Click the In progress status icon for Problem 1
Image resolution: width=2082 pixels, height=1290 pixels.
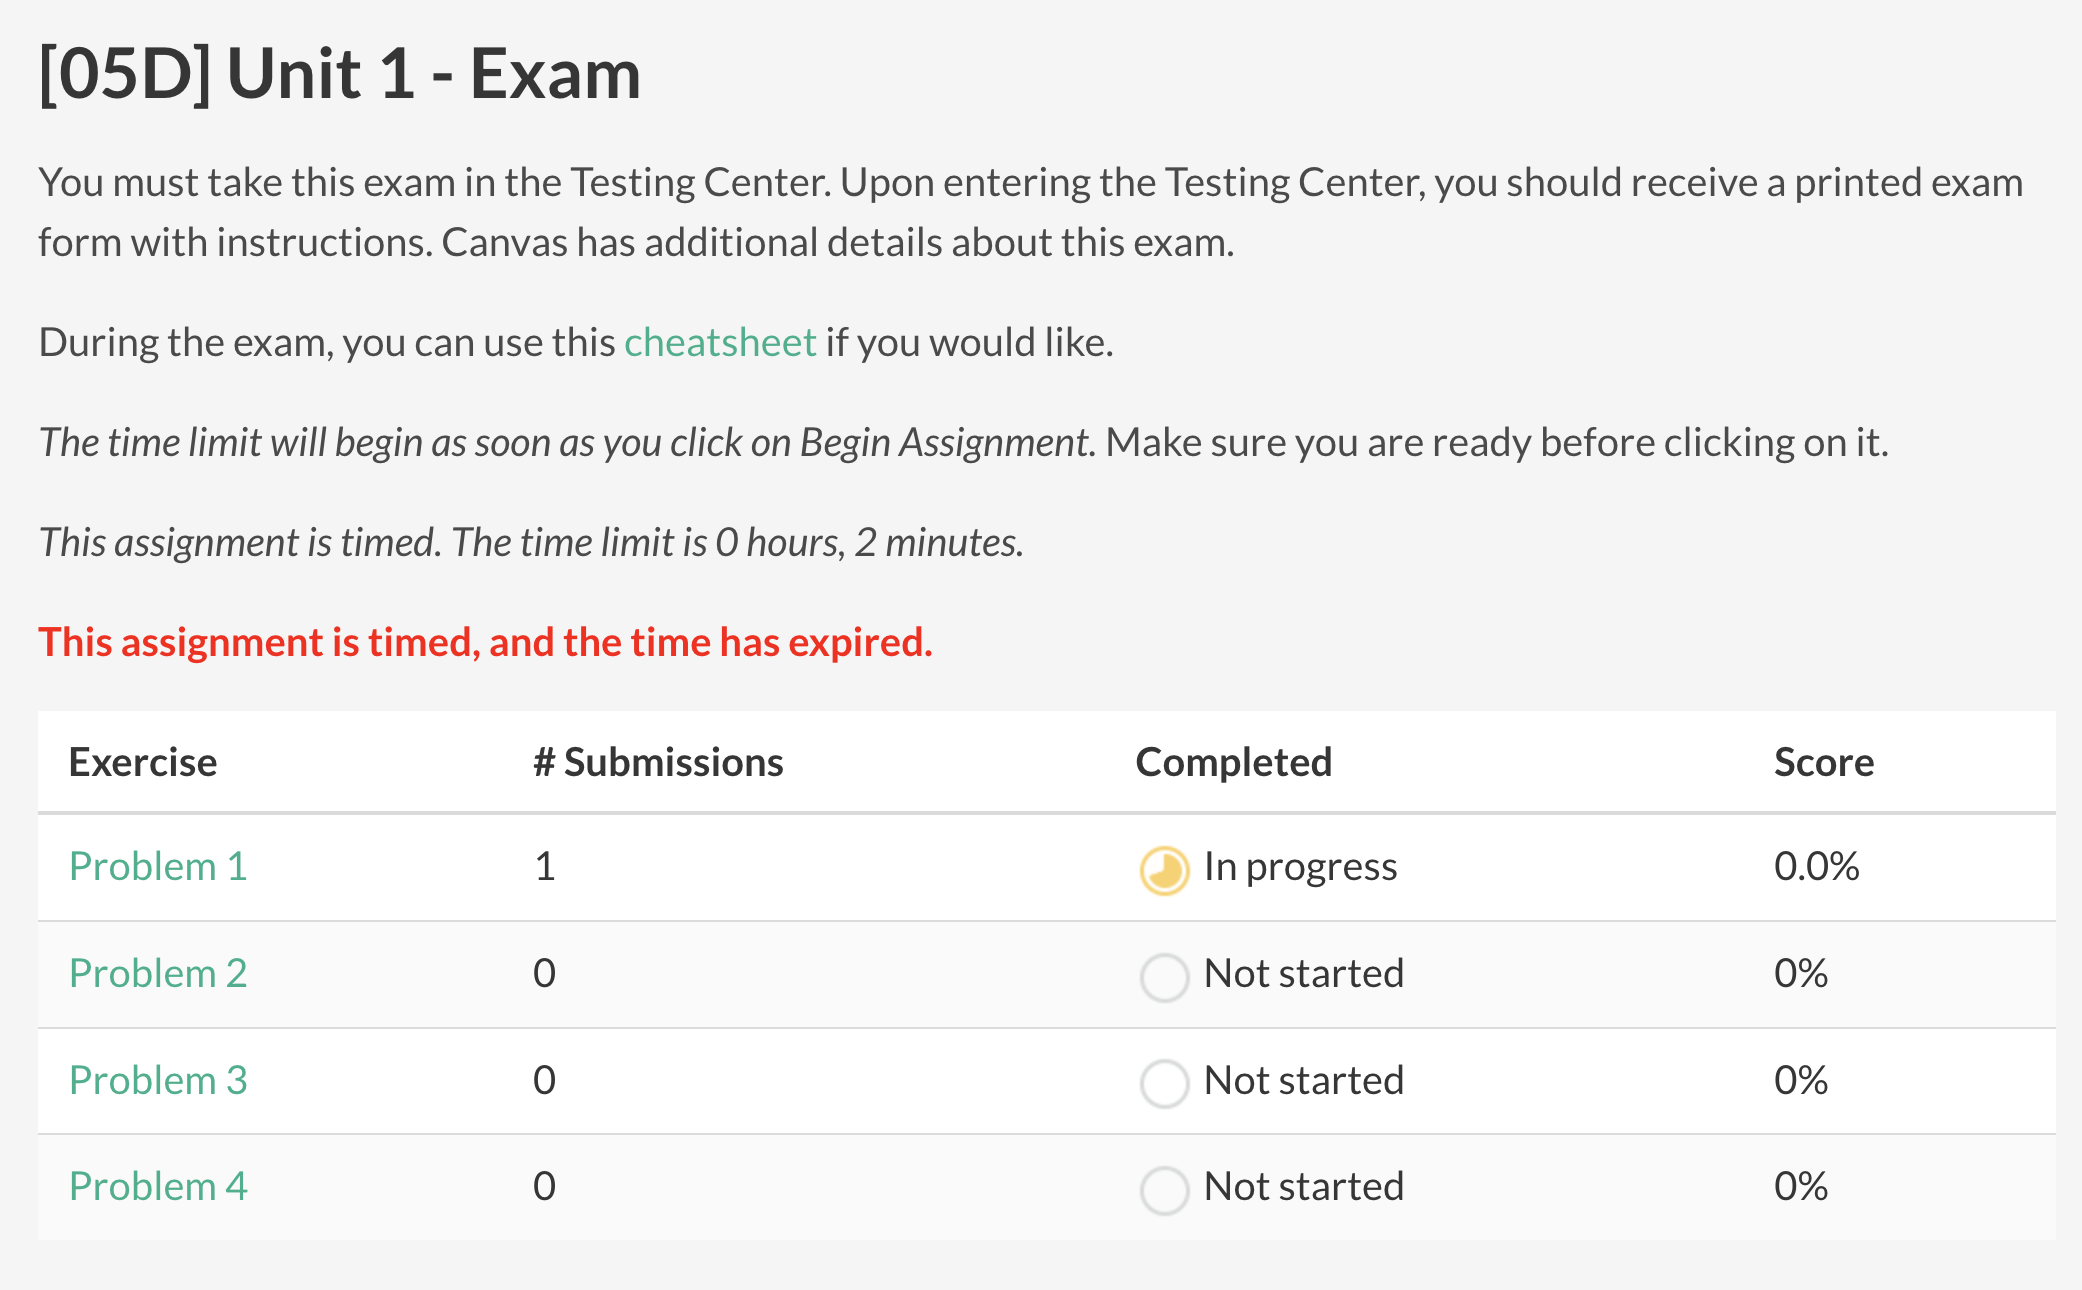[x=1163, y=868]
